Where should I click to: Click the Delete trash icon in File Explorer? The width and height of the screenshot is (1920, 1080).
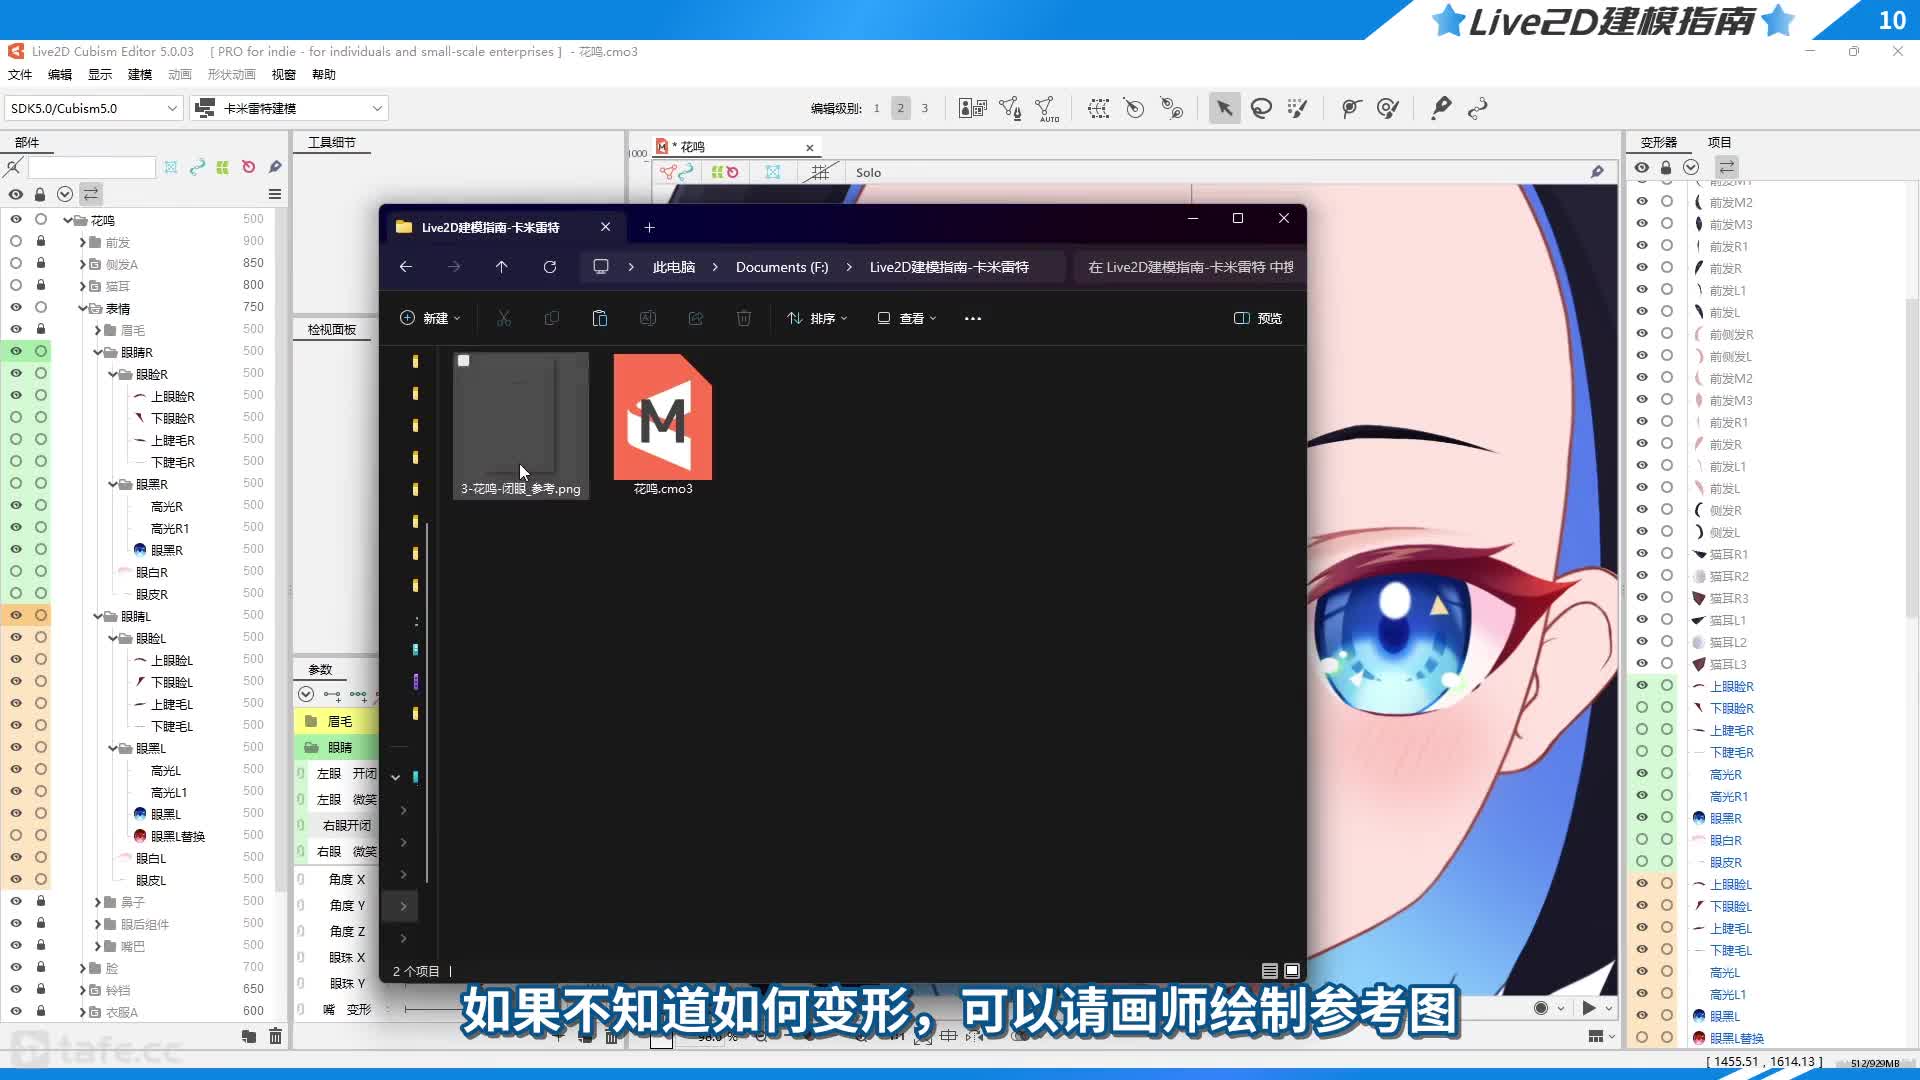[744, 318]
